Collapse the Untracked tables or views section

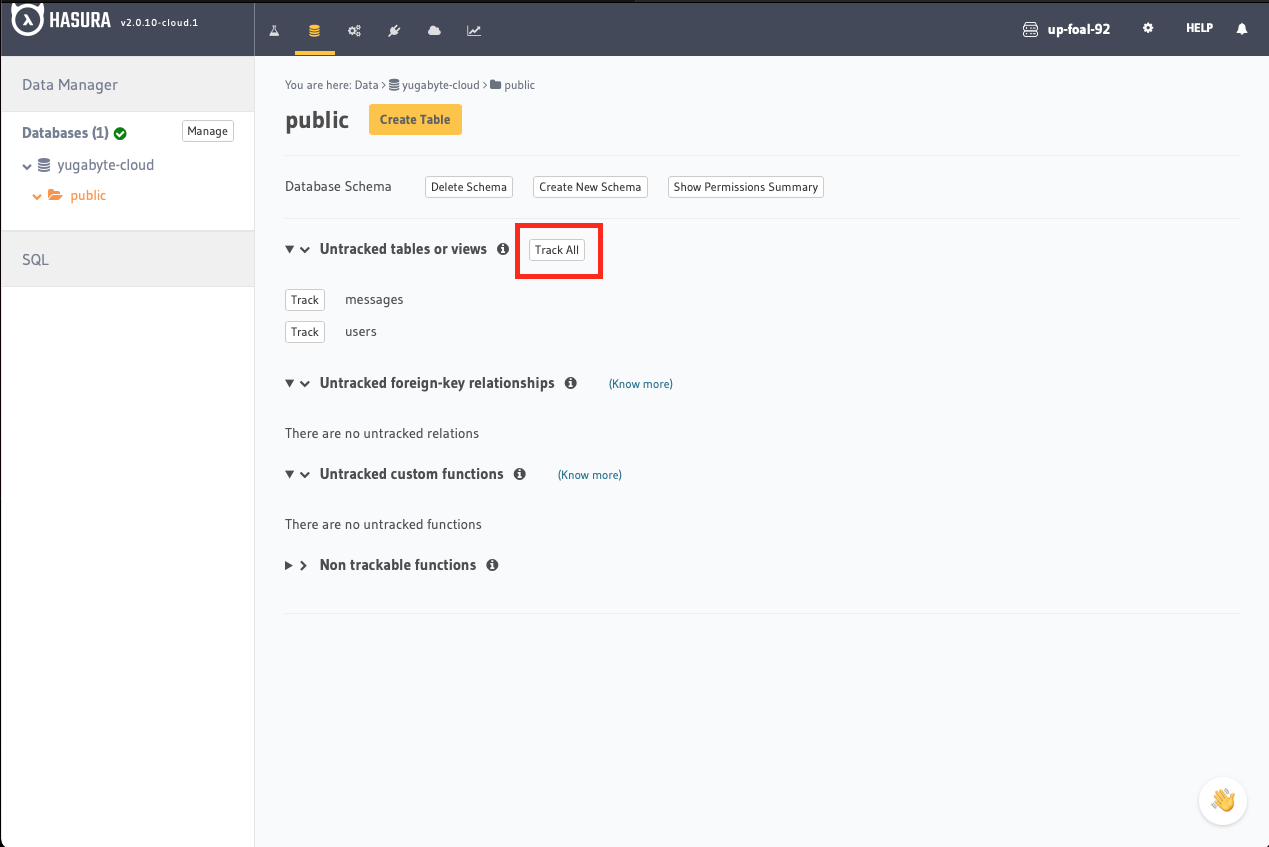coord(291,248)
